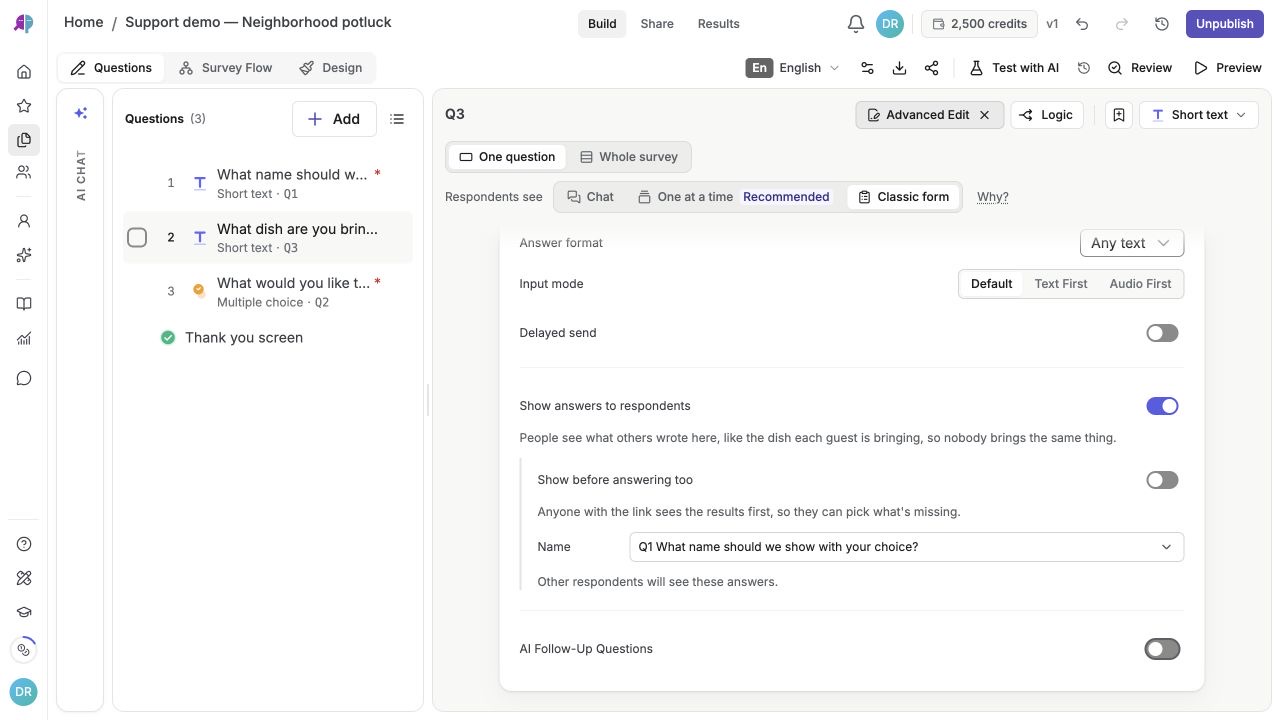The height and width of the screenshot is (720, 1280).
Task: Open the analytics chart sidebar icon
Action: point(24,338)
